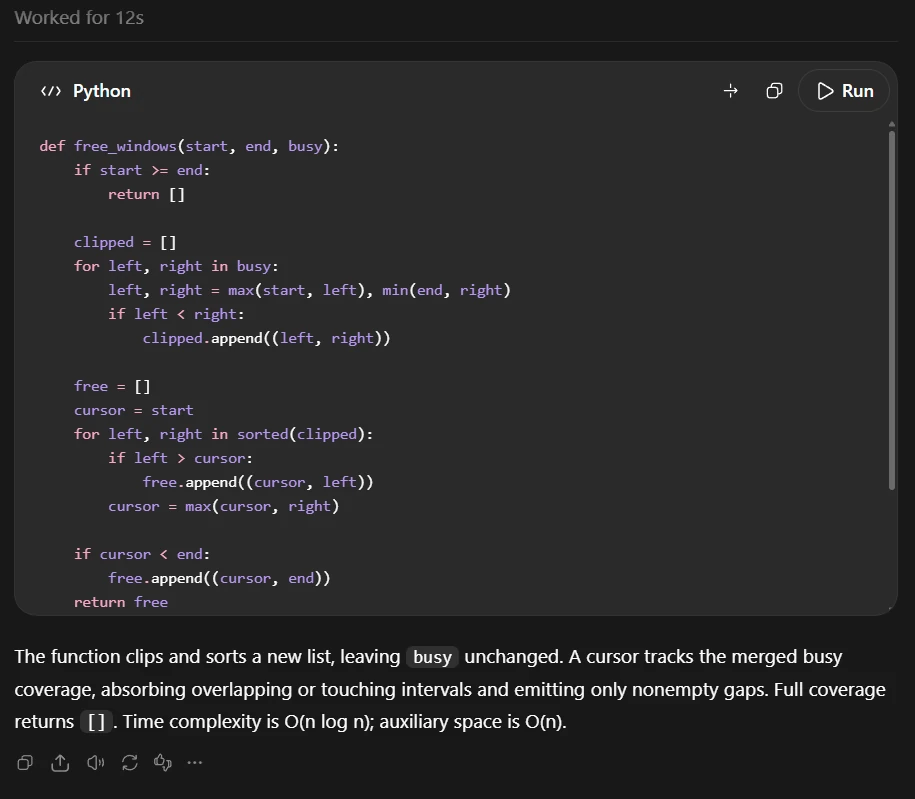Toggle line wrap in code block
Viewport: 915px width, 799px height.
pos(731,91)
